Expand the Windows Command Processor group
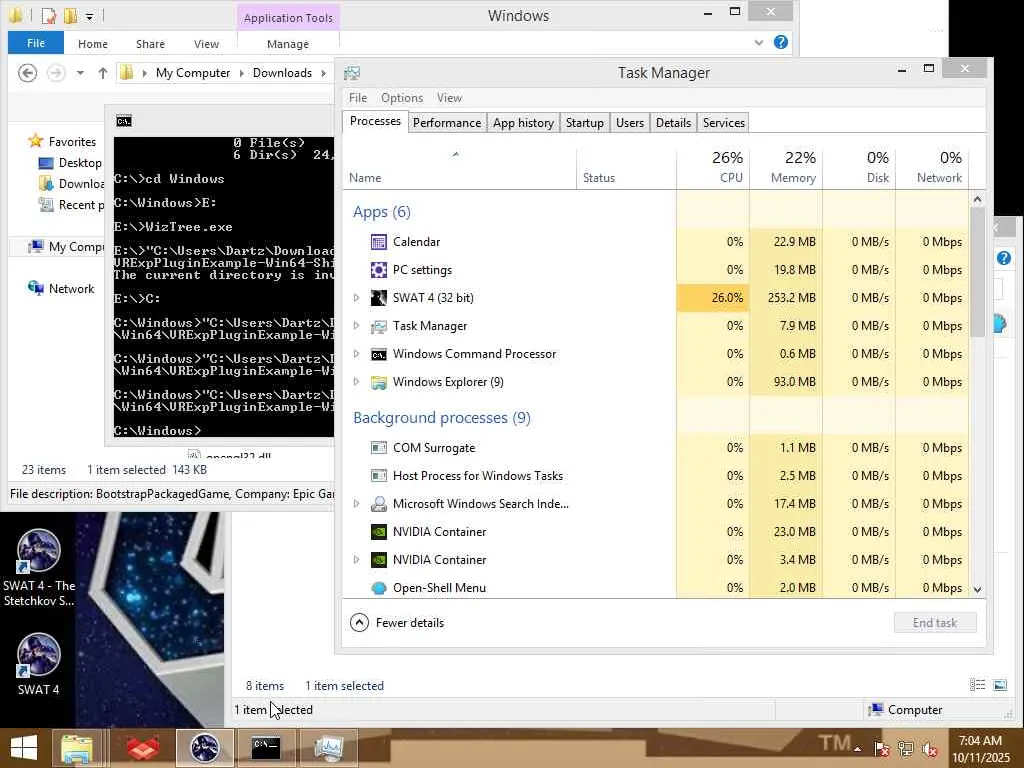 pyautogui.click(x=357, y=354)
